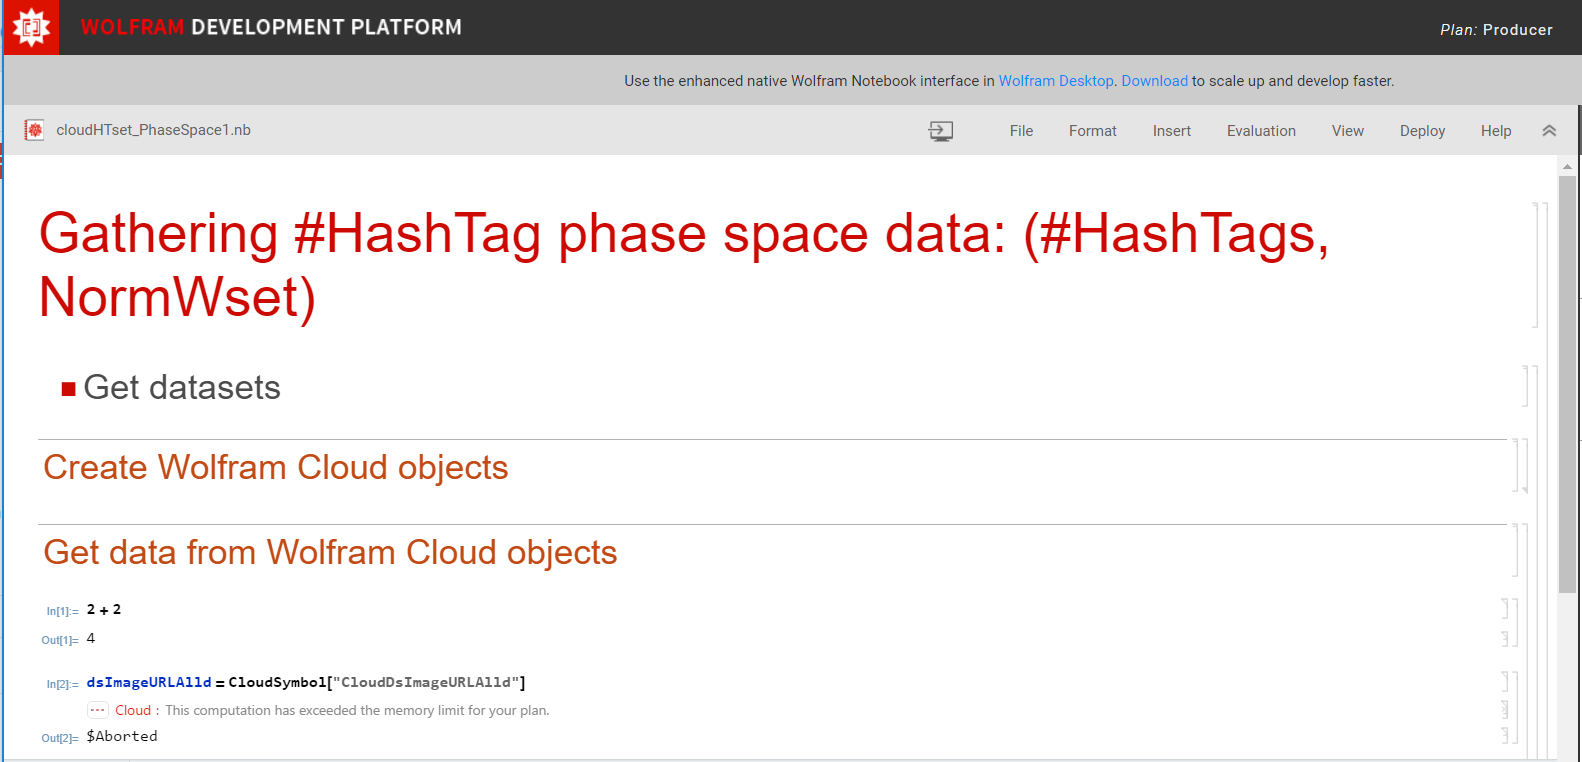Click the Out[2]= cell label
The width and height of the screenshot is (1582, 762).
[x=60, y=738]
